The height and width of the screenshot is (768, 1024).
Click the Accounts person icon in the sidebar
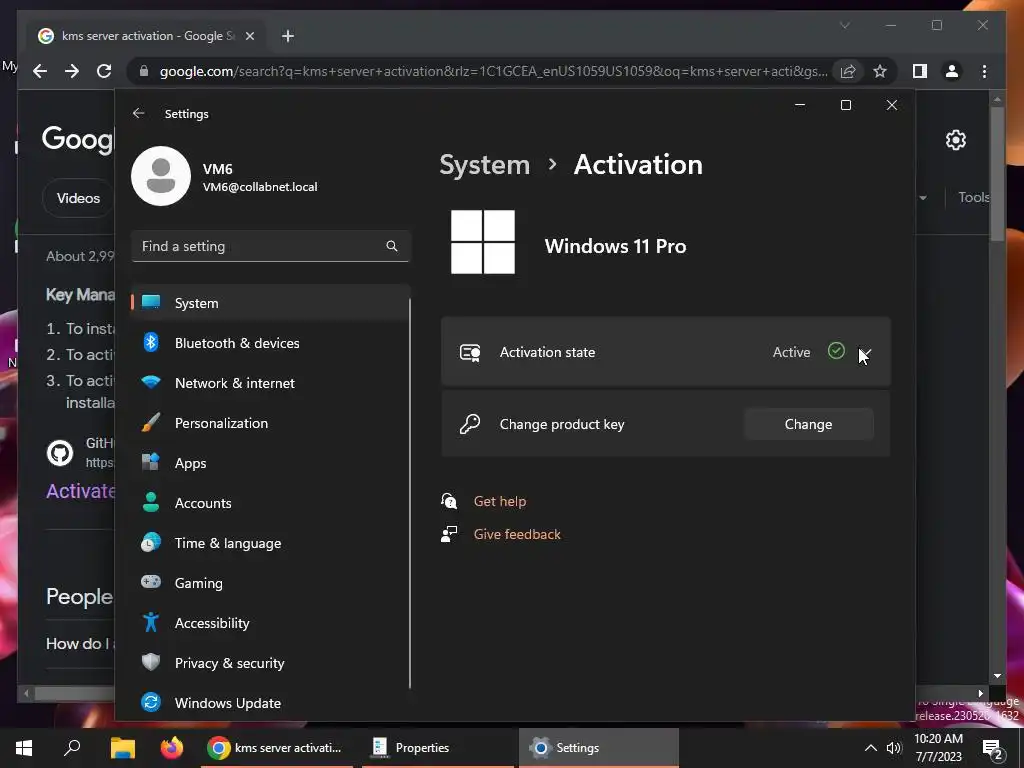click(151, 502)
